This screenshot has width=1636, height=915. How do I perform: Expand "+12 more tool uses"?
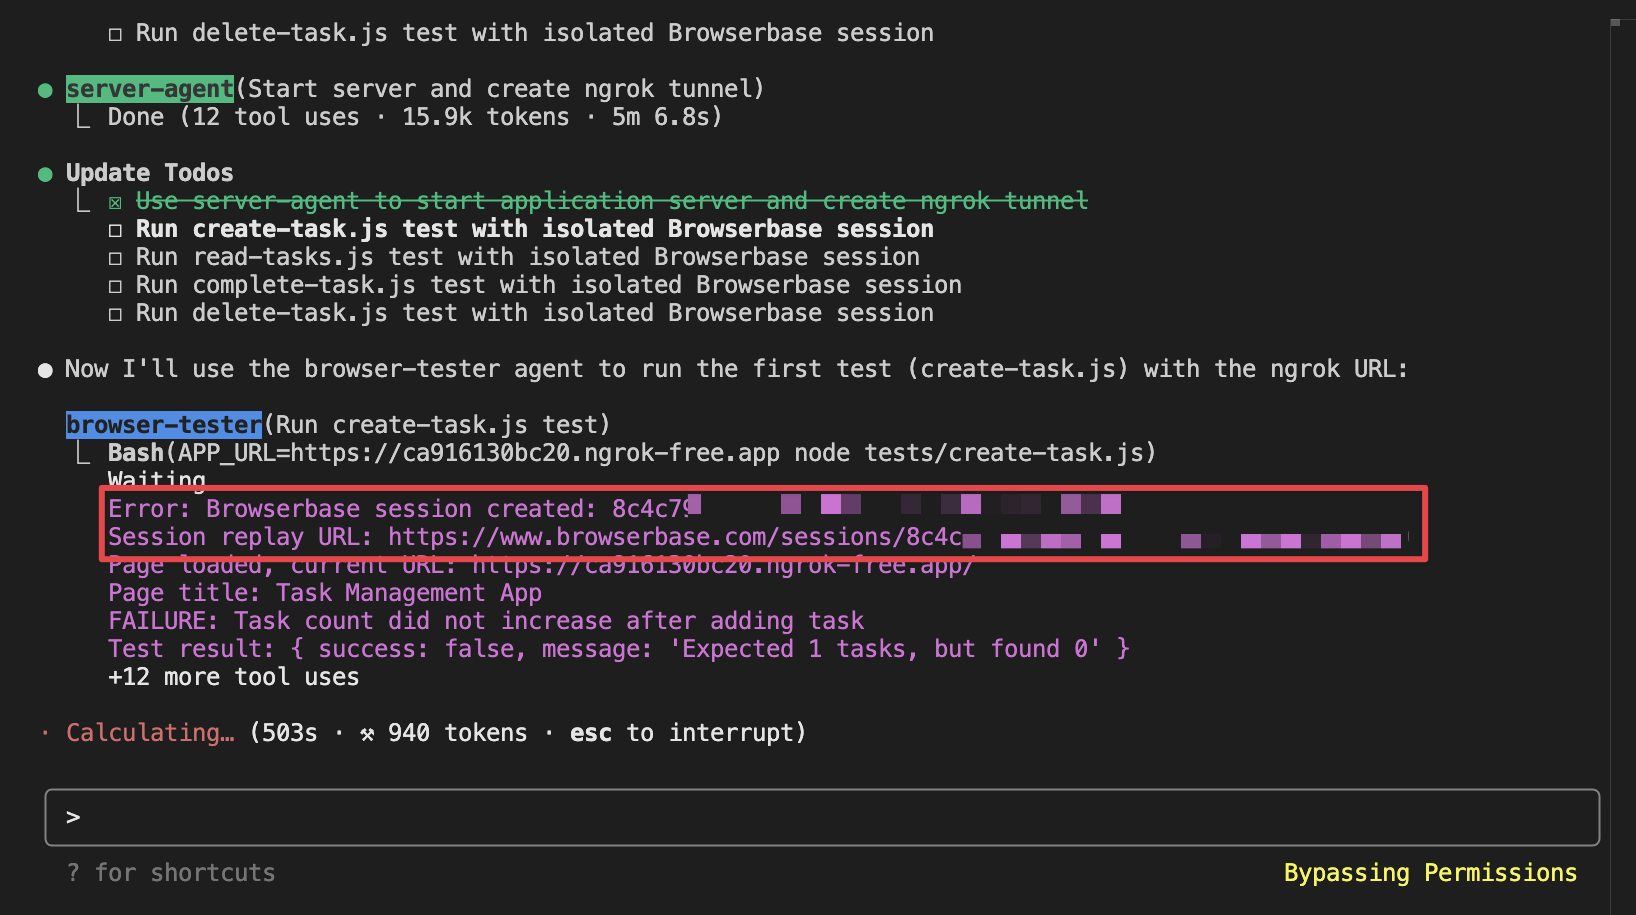[234, 677]
